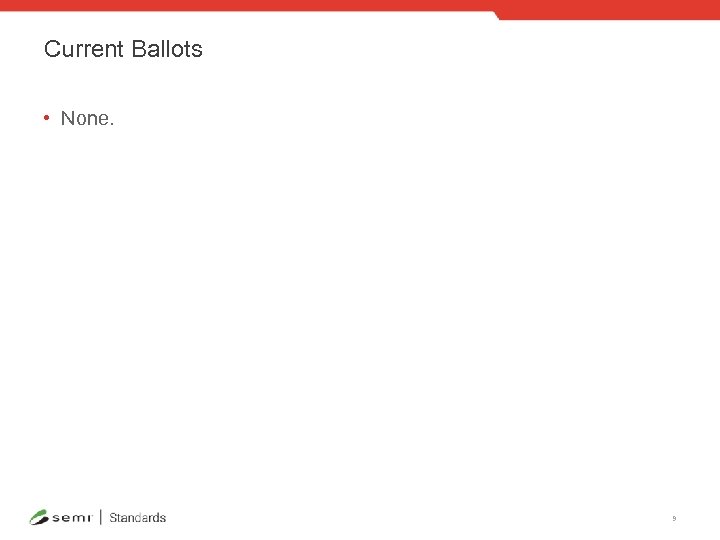Click the slide number 9 in the corner
The width and height of the screenshot is (720, 540).
674,518
